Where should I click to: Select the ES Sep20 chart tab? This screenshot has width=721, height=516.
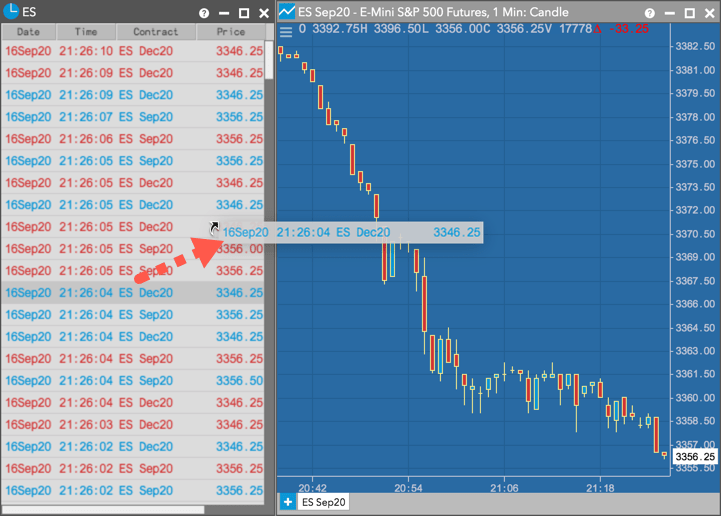(324, 502)
